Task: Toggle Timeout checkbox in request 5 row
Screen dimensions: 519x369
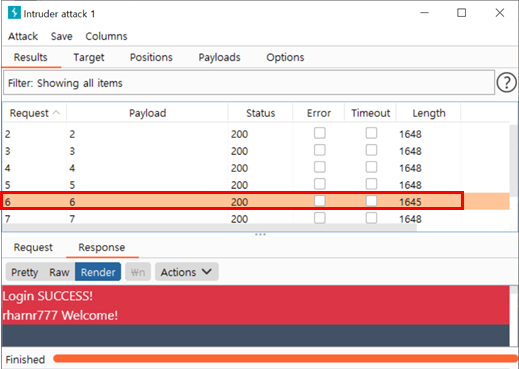Action: (x=371, y=184)
